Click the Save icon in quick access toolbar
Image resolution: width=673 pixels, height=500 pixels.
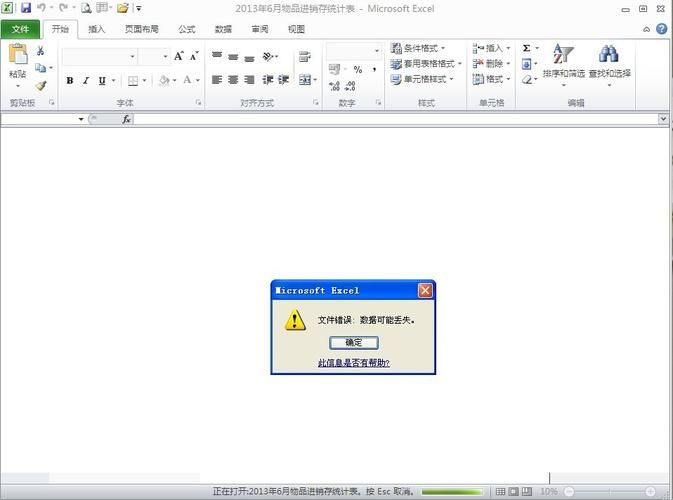(25, 8)
